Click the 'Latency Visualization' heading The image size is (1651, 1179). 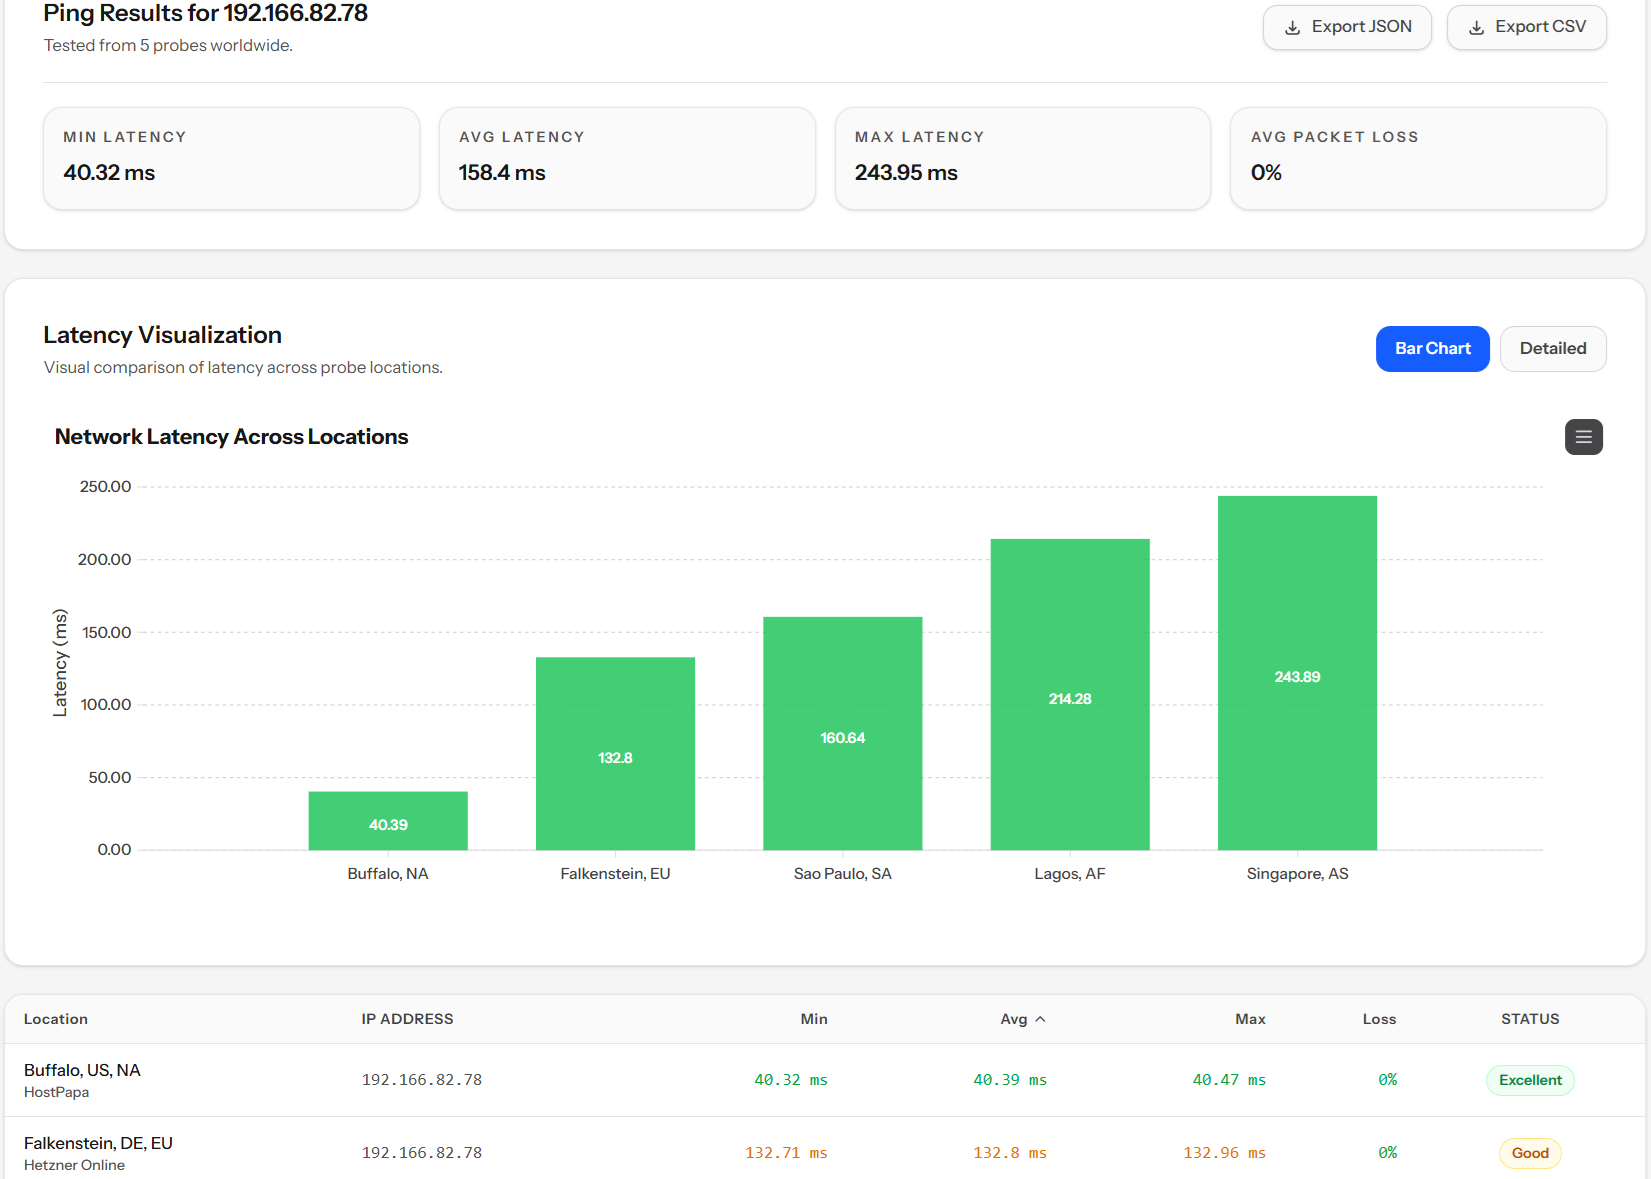tap(163, 335)
